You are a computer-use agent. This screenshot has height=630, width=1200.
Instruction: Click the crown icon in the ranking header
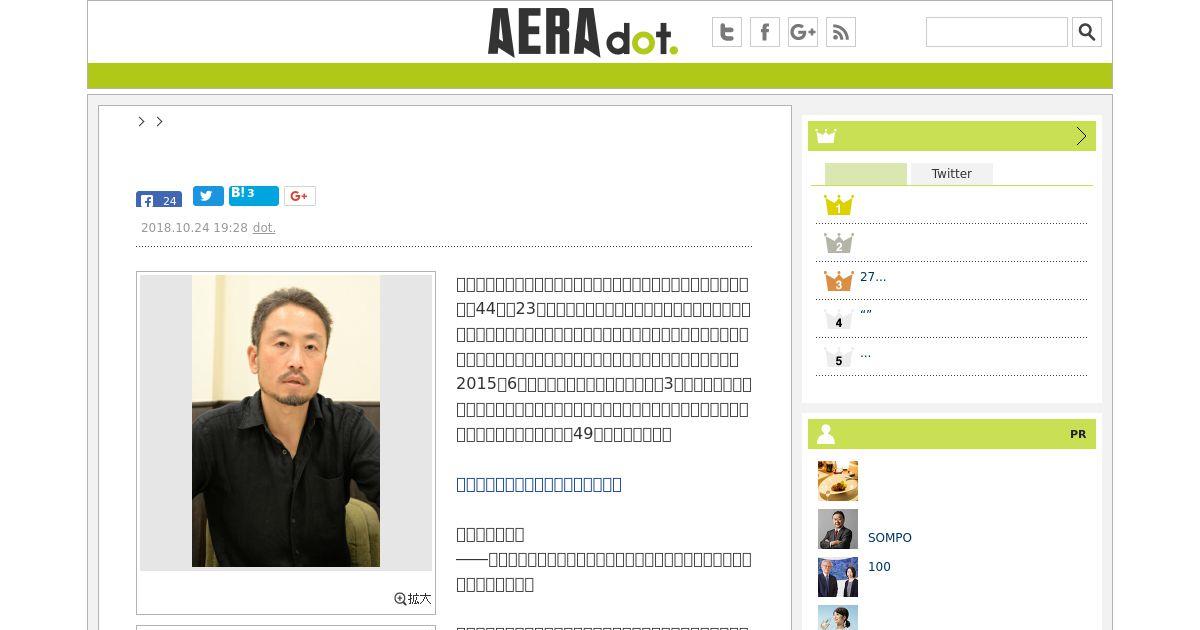825,136
